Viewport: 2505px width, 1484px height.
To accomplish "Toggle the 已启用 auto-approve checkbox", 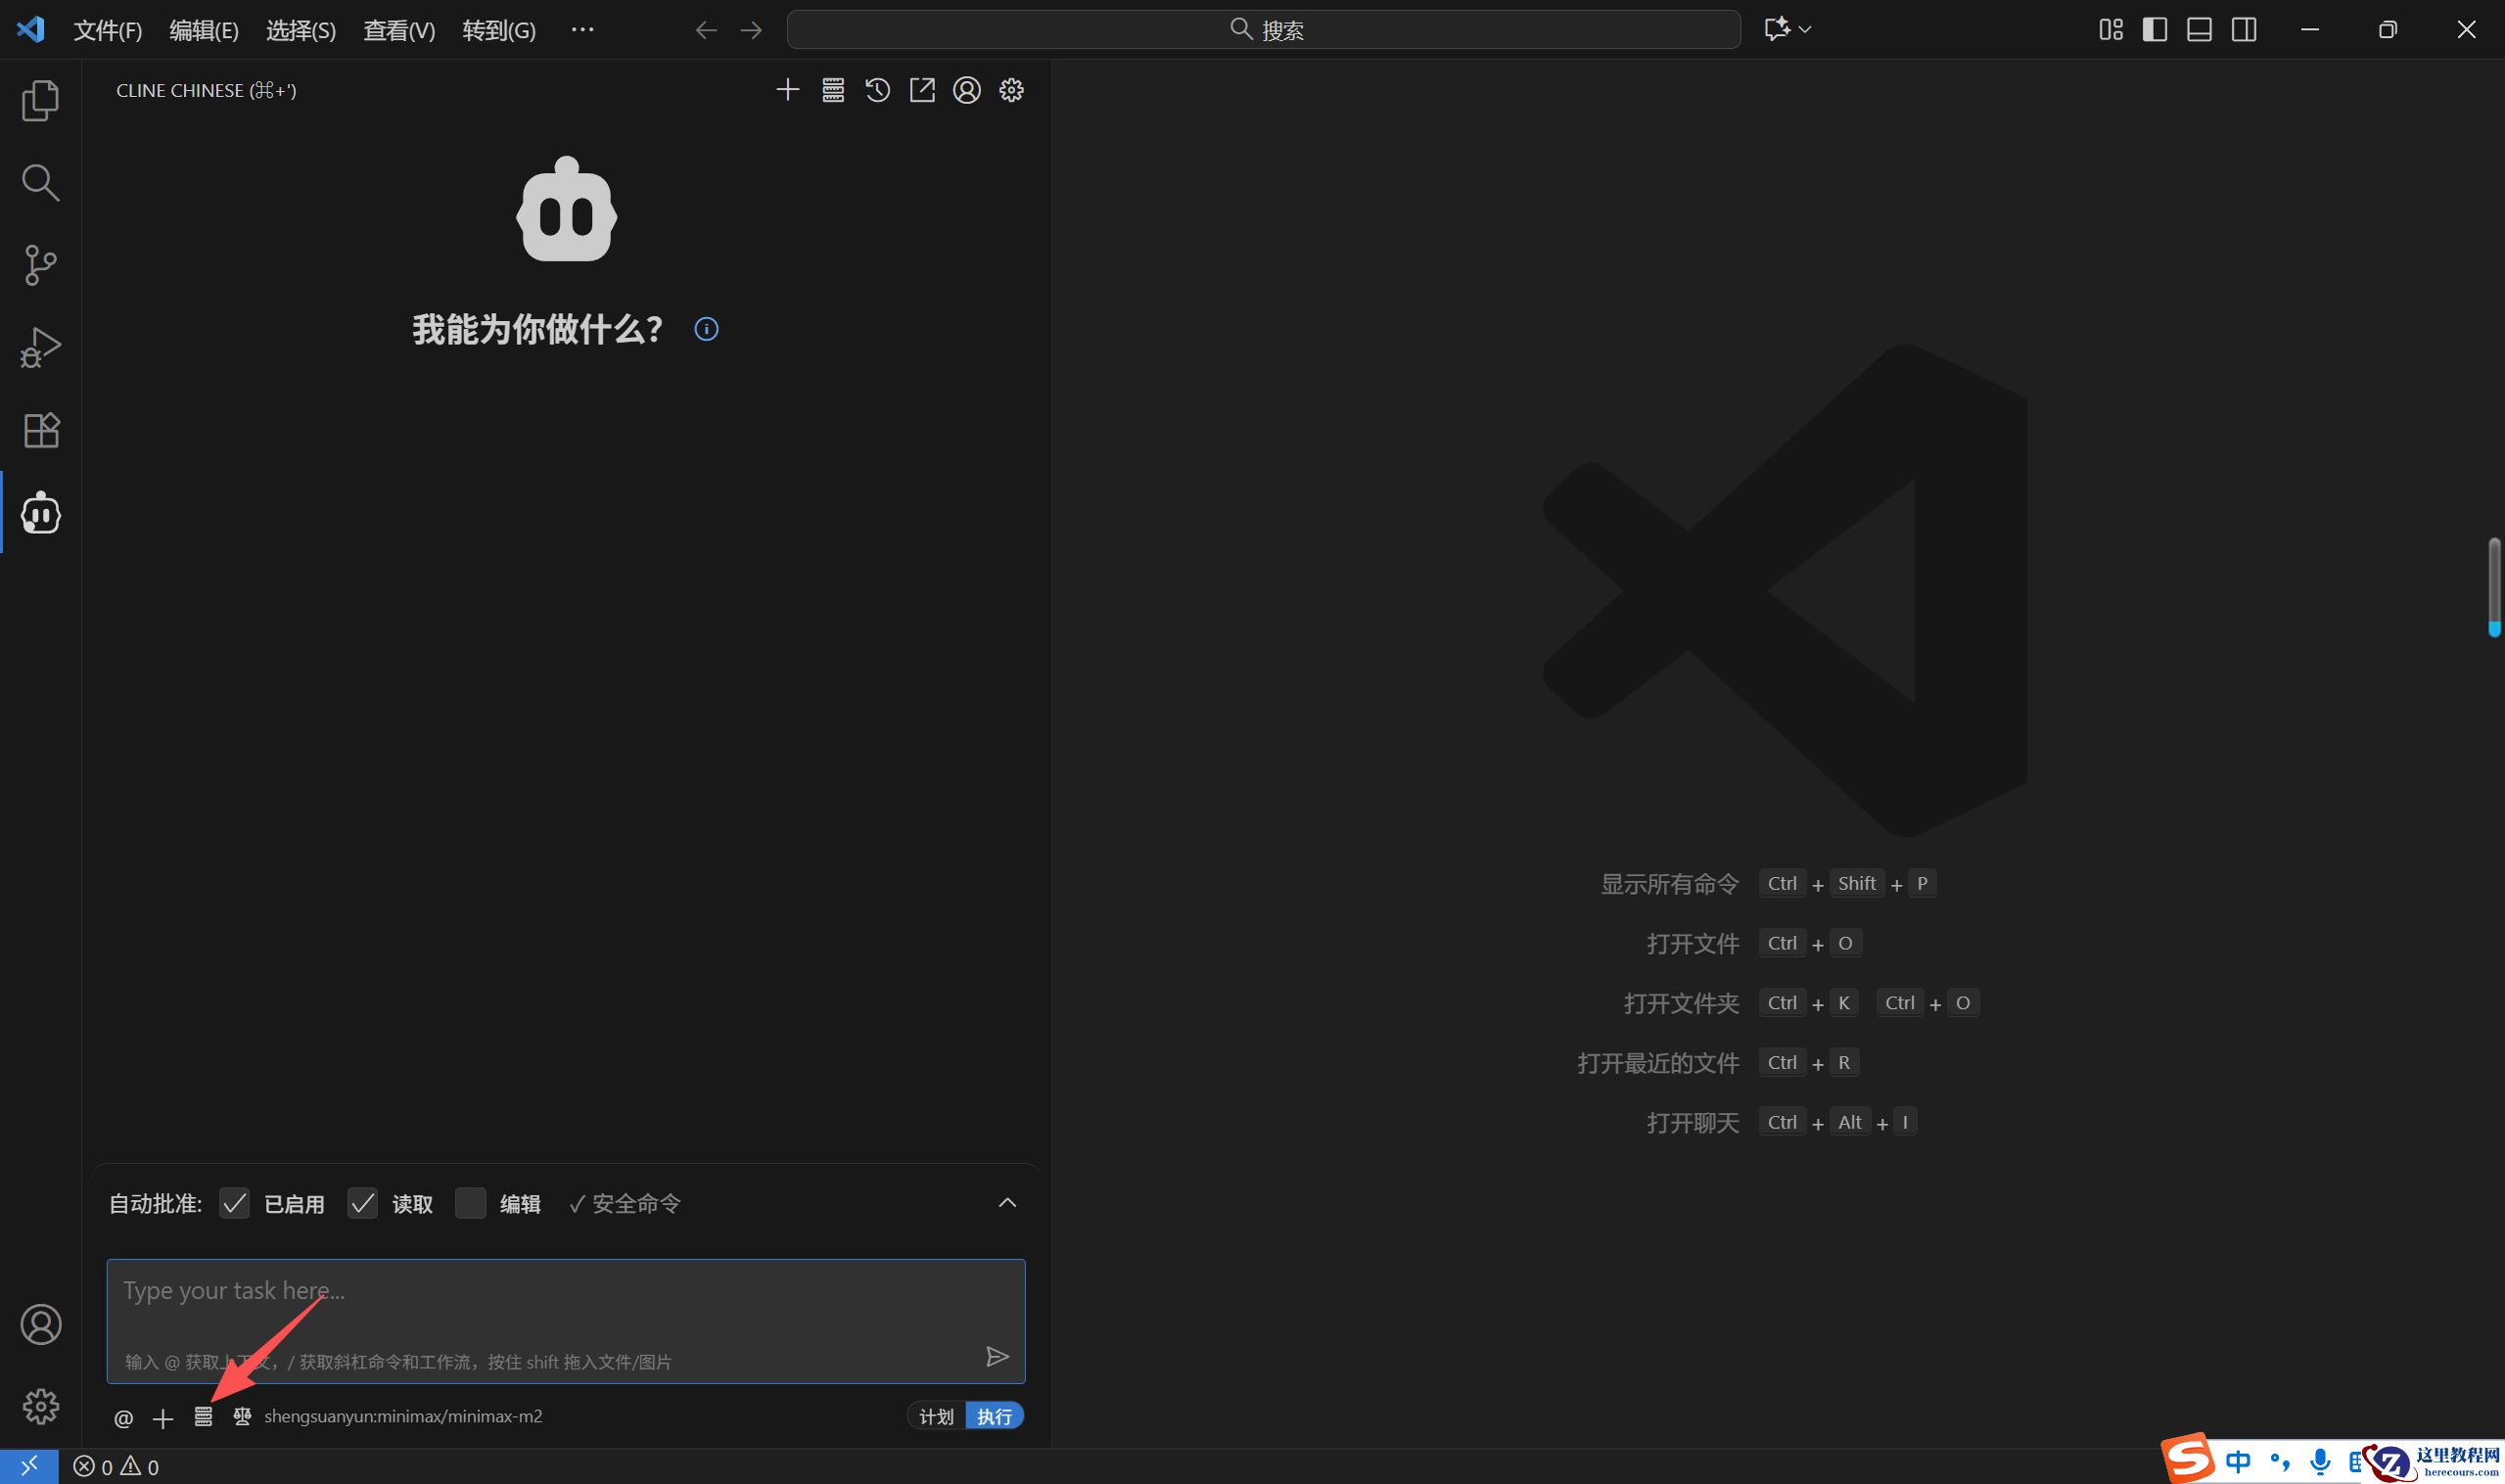I will point(234,1203).
